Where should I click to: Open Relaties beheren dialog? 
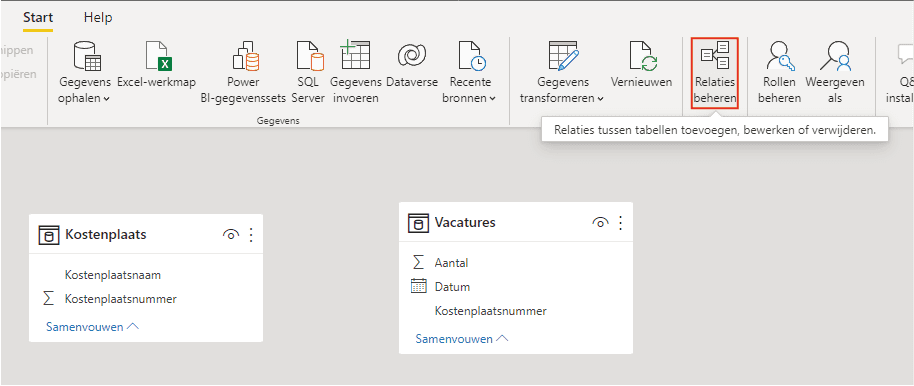click(715, 73)
